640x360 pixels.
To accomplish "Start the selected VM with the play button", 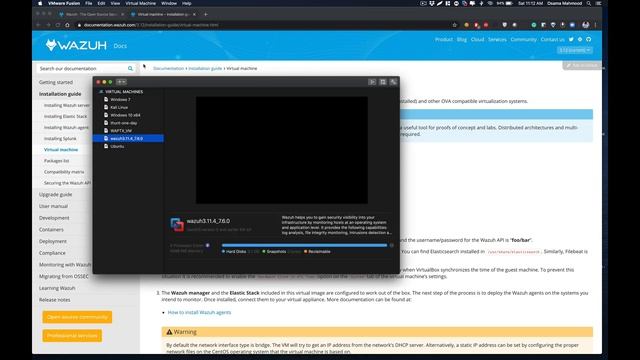I will coord(372,82).
